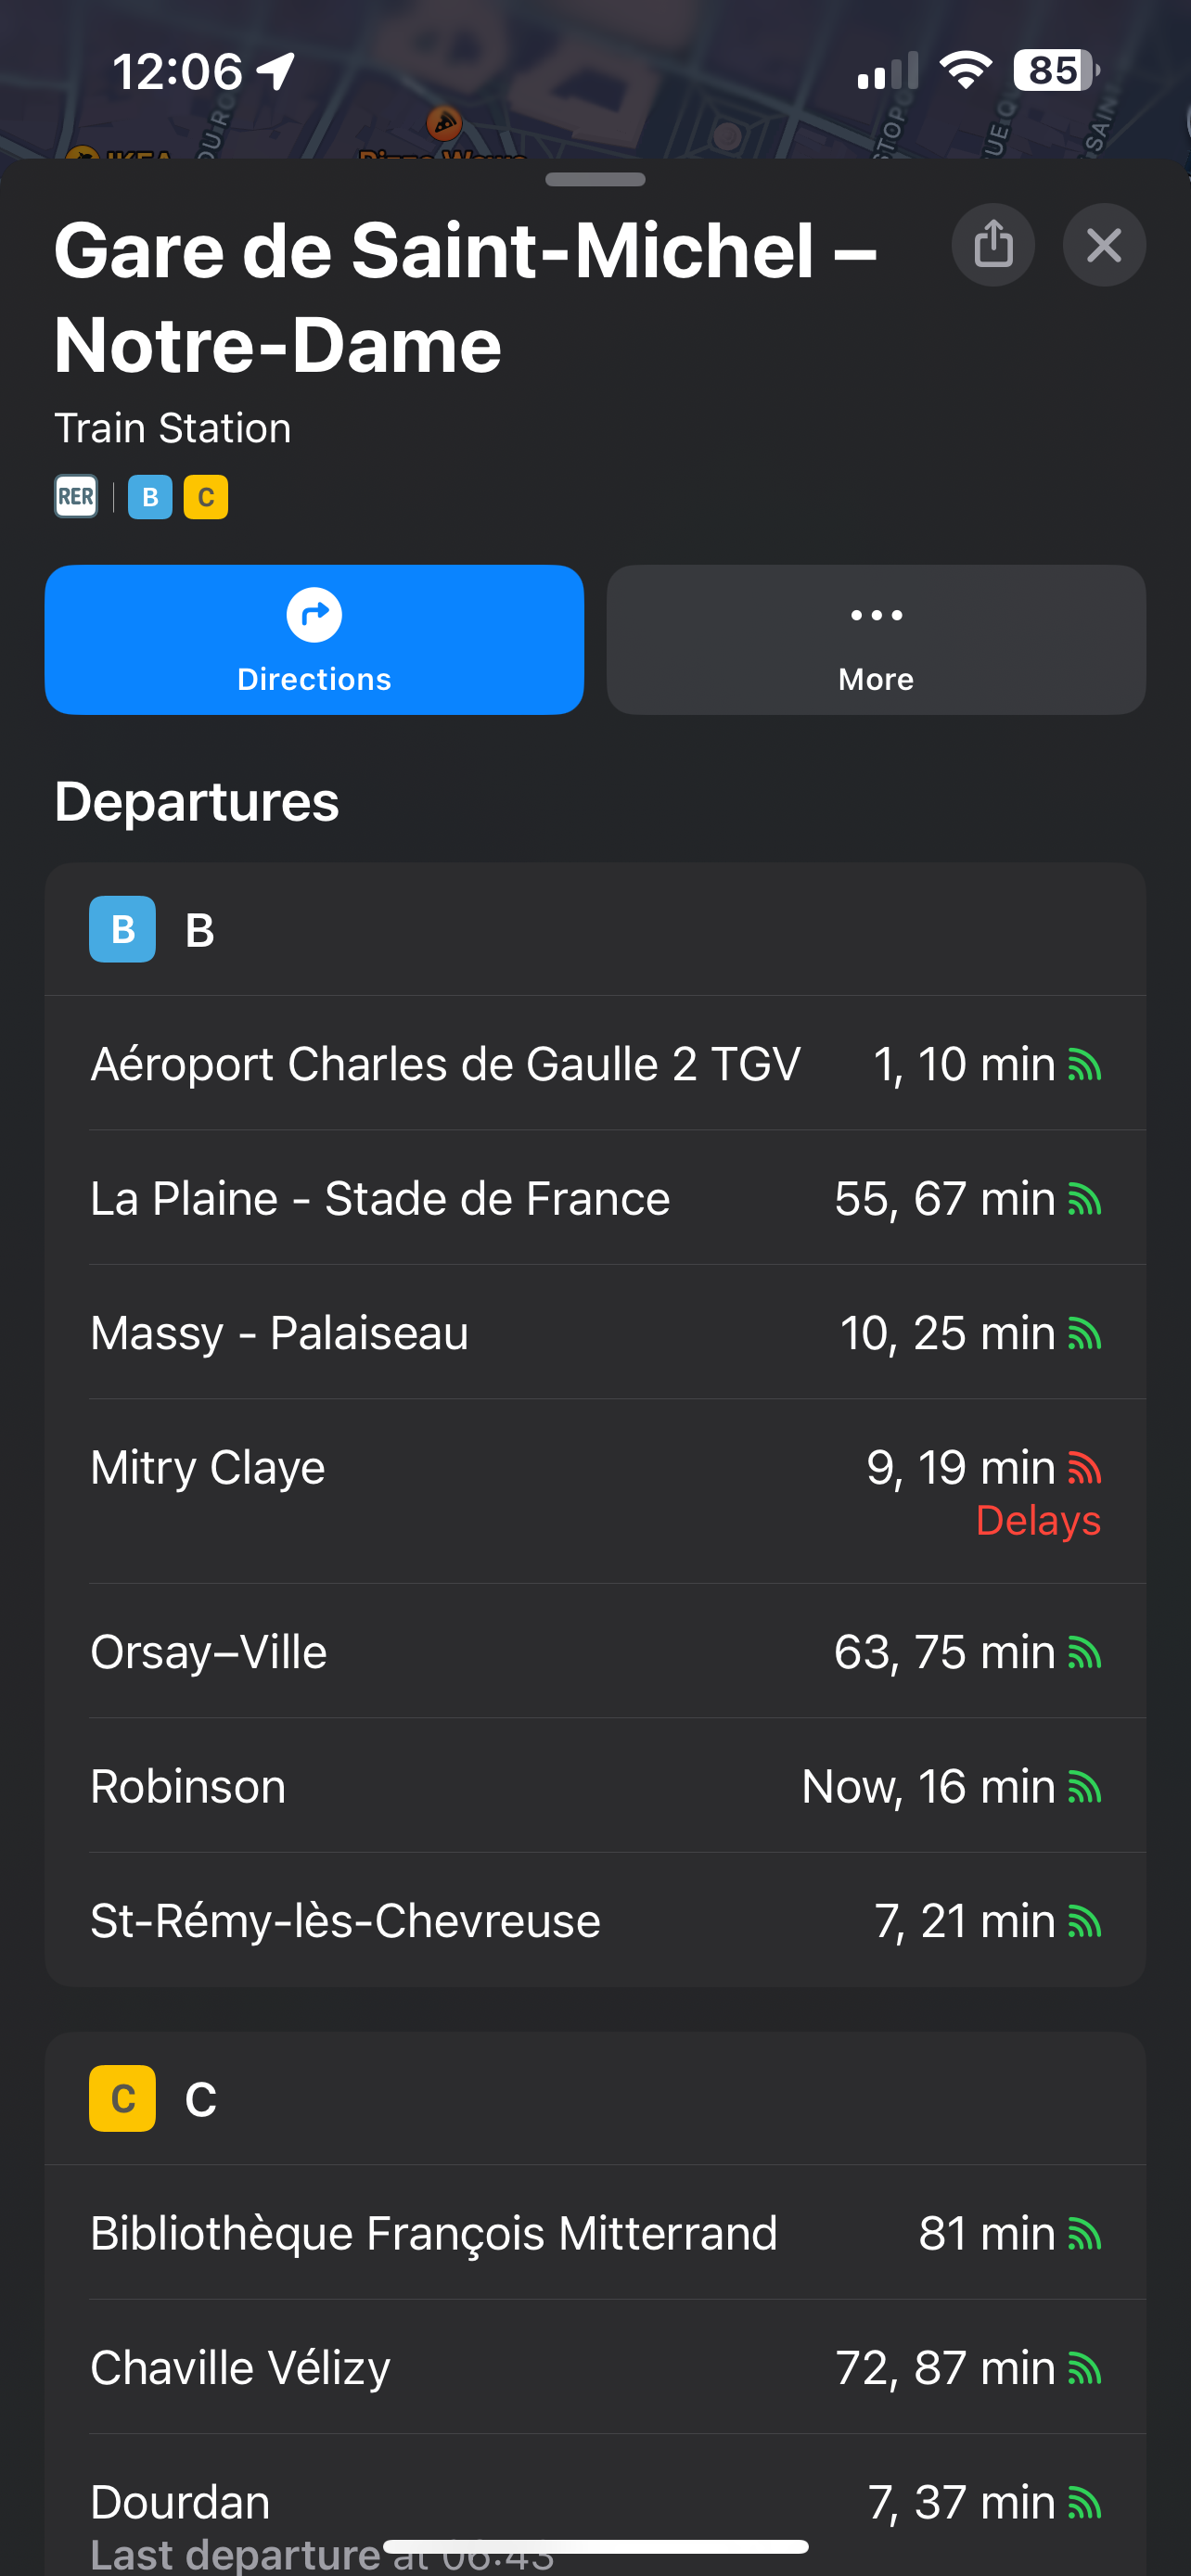The image size is (1191, 2576).
Task: Select the St-Rémy-lès-Chevreuse departure row
Action: (345, 1921)
